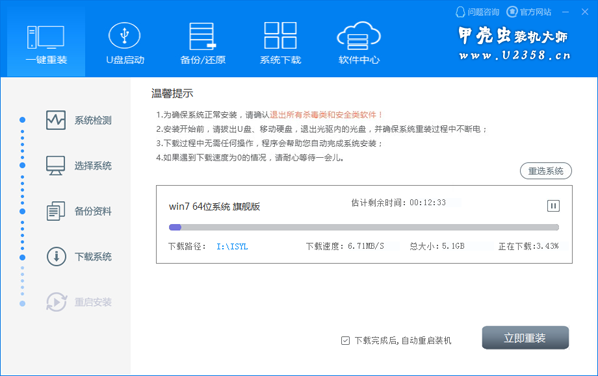Open the 备份/还原 tab
The image size is (598, 376).
click(203, 42)
